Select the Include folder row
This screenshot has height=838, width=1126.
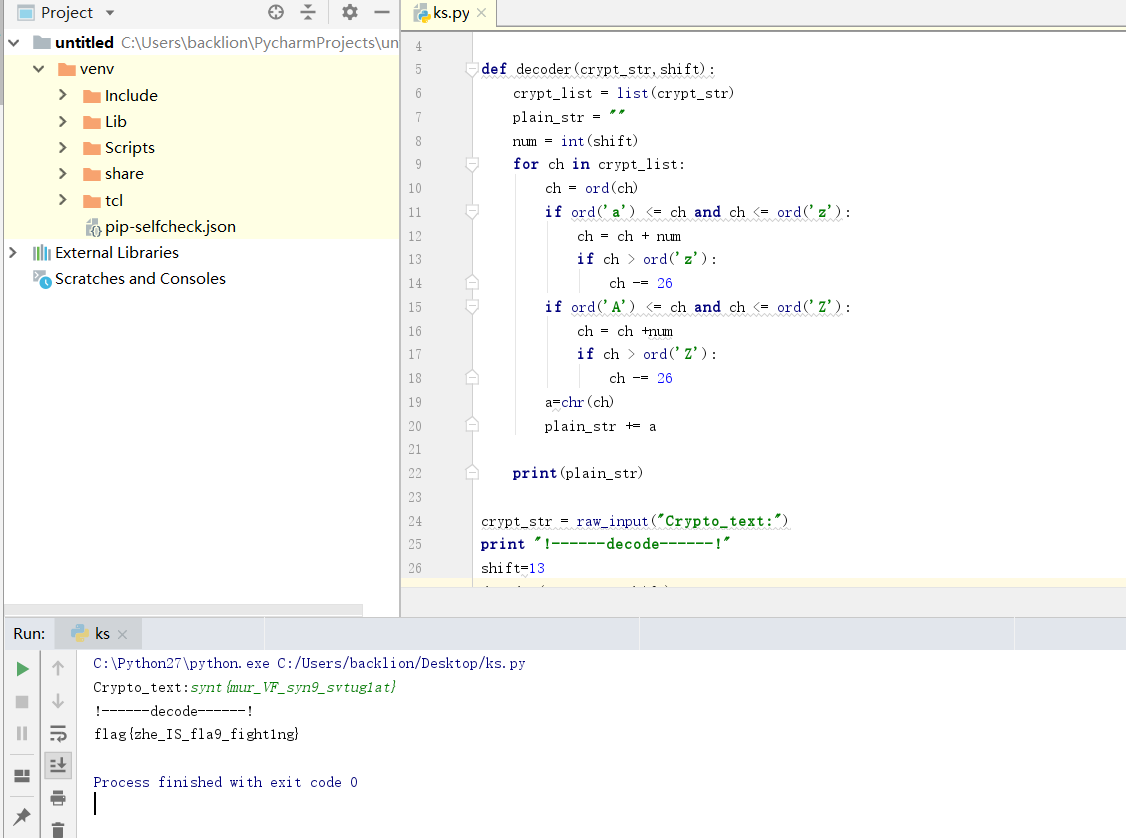point(201,96)
